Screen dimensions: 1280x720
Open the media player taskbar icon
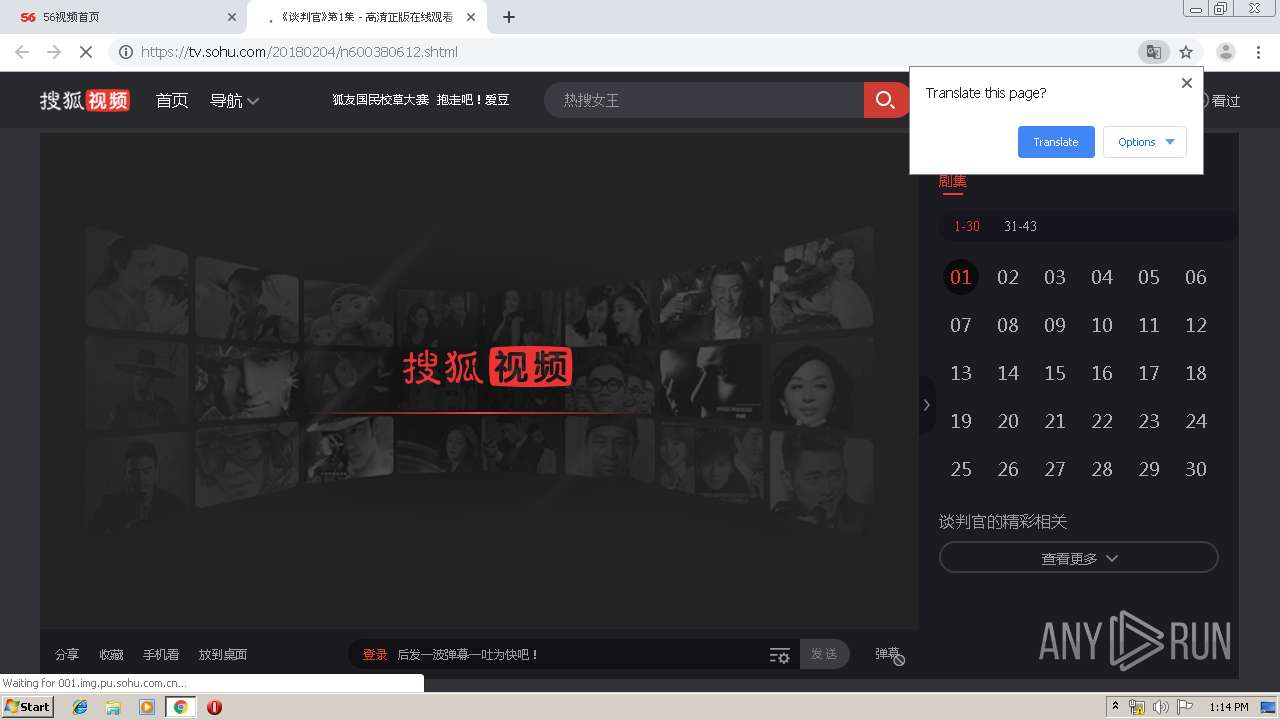click(x=147, y=707)
